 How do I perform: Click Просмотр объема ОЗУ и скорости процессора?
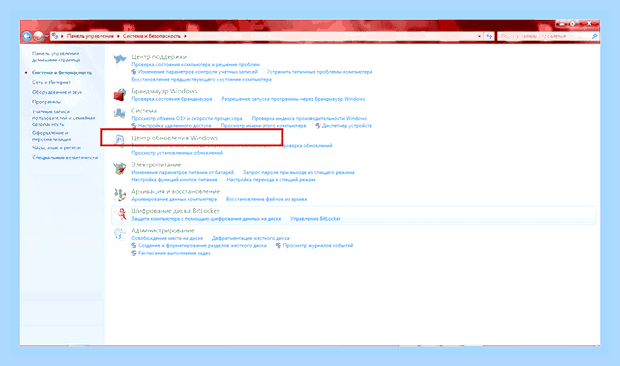coord(187,118)
